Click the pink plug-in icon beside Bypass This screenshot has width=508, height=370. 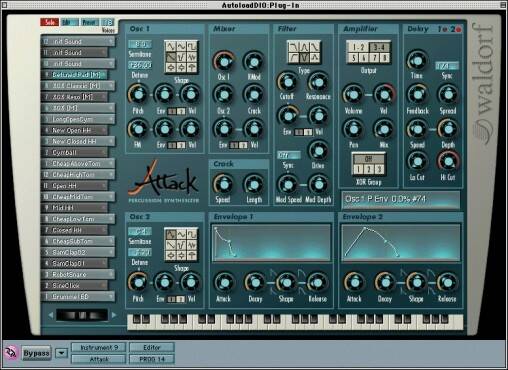(x=11, y=352)
